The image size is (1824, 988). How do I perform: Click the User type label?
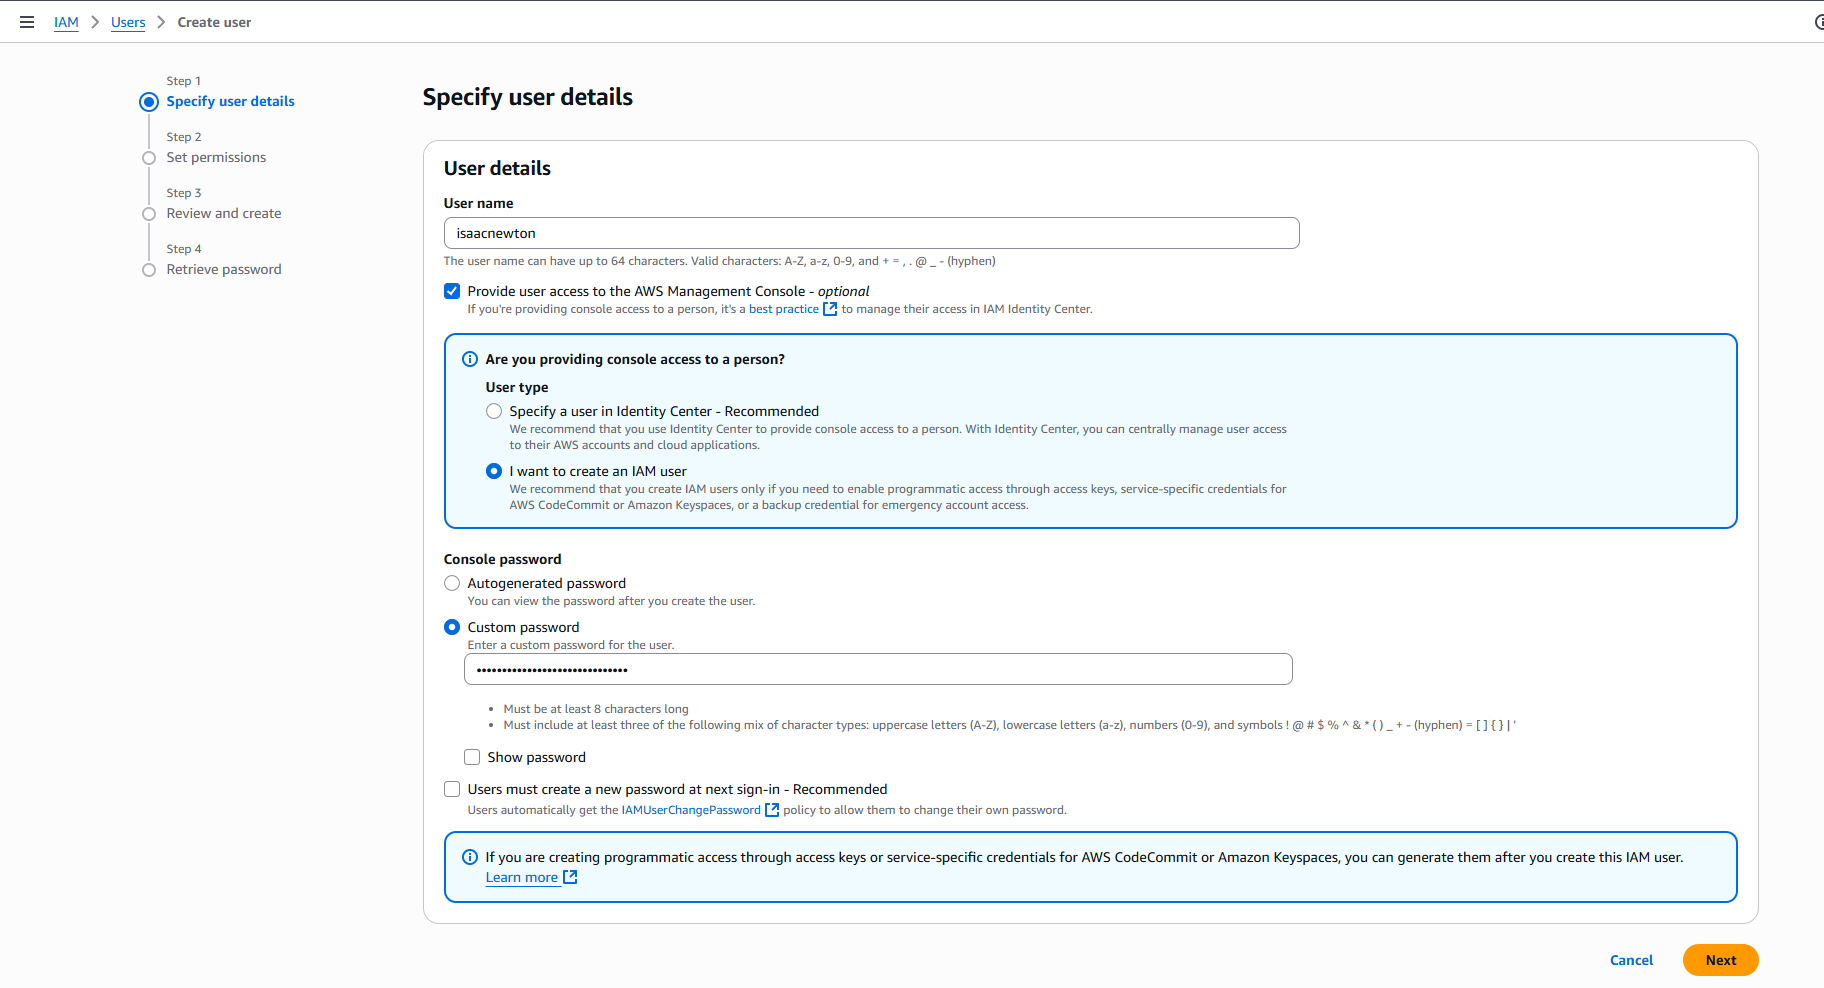[x=517, y=387]
